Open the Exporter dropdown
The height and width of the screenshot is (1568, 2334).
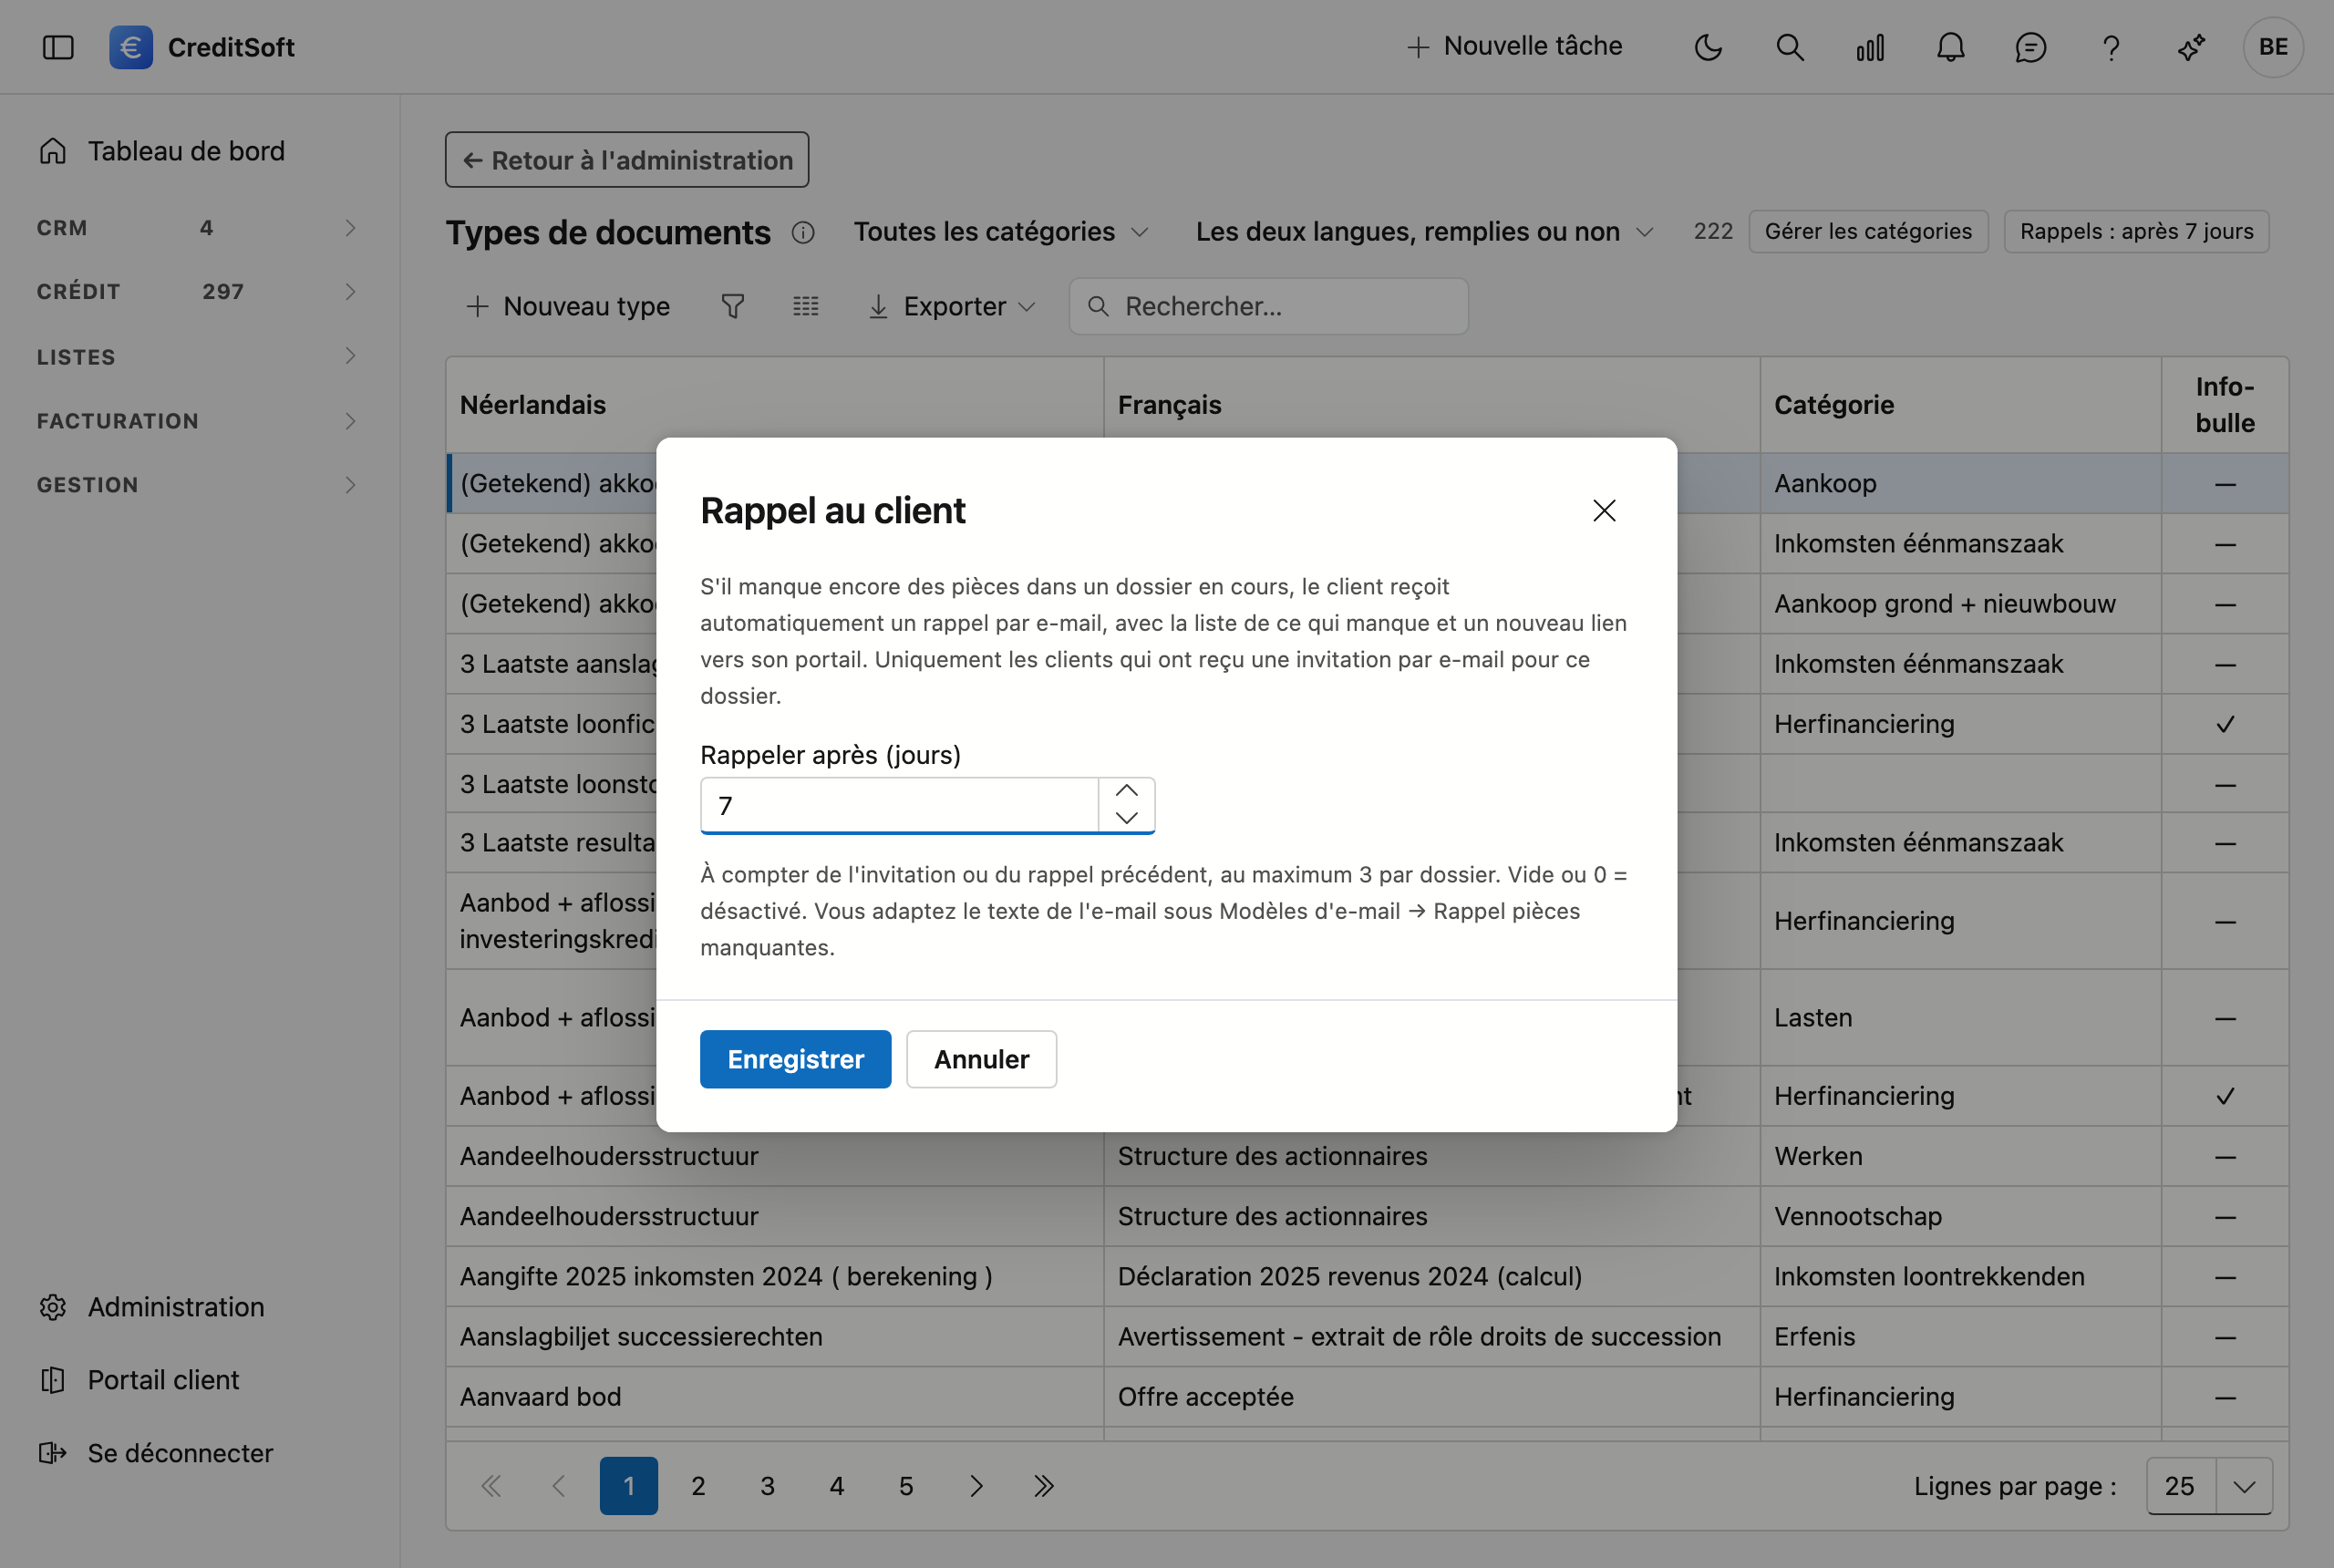point(951,306)
